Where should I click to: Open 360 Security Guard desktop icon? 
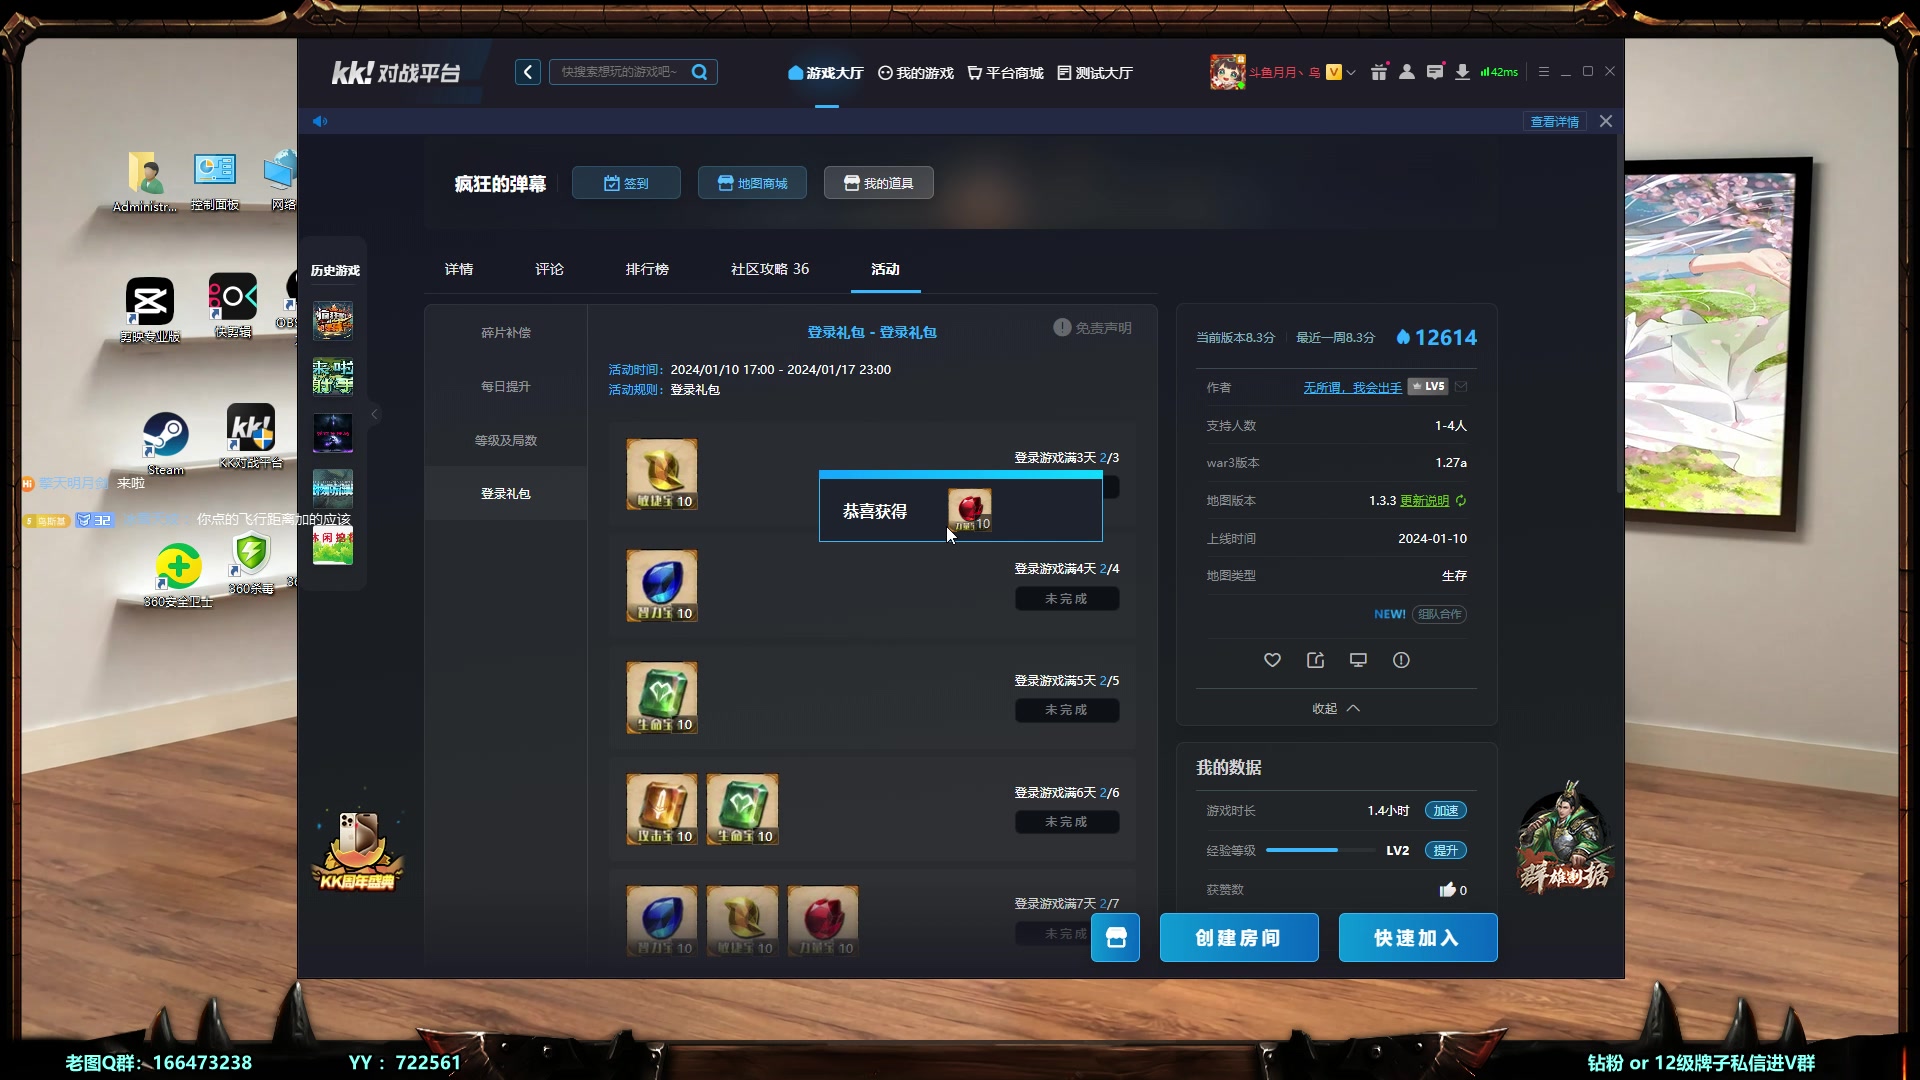(178, 575)
